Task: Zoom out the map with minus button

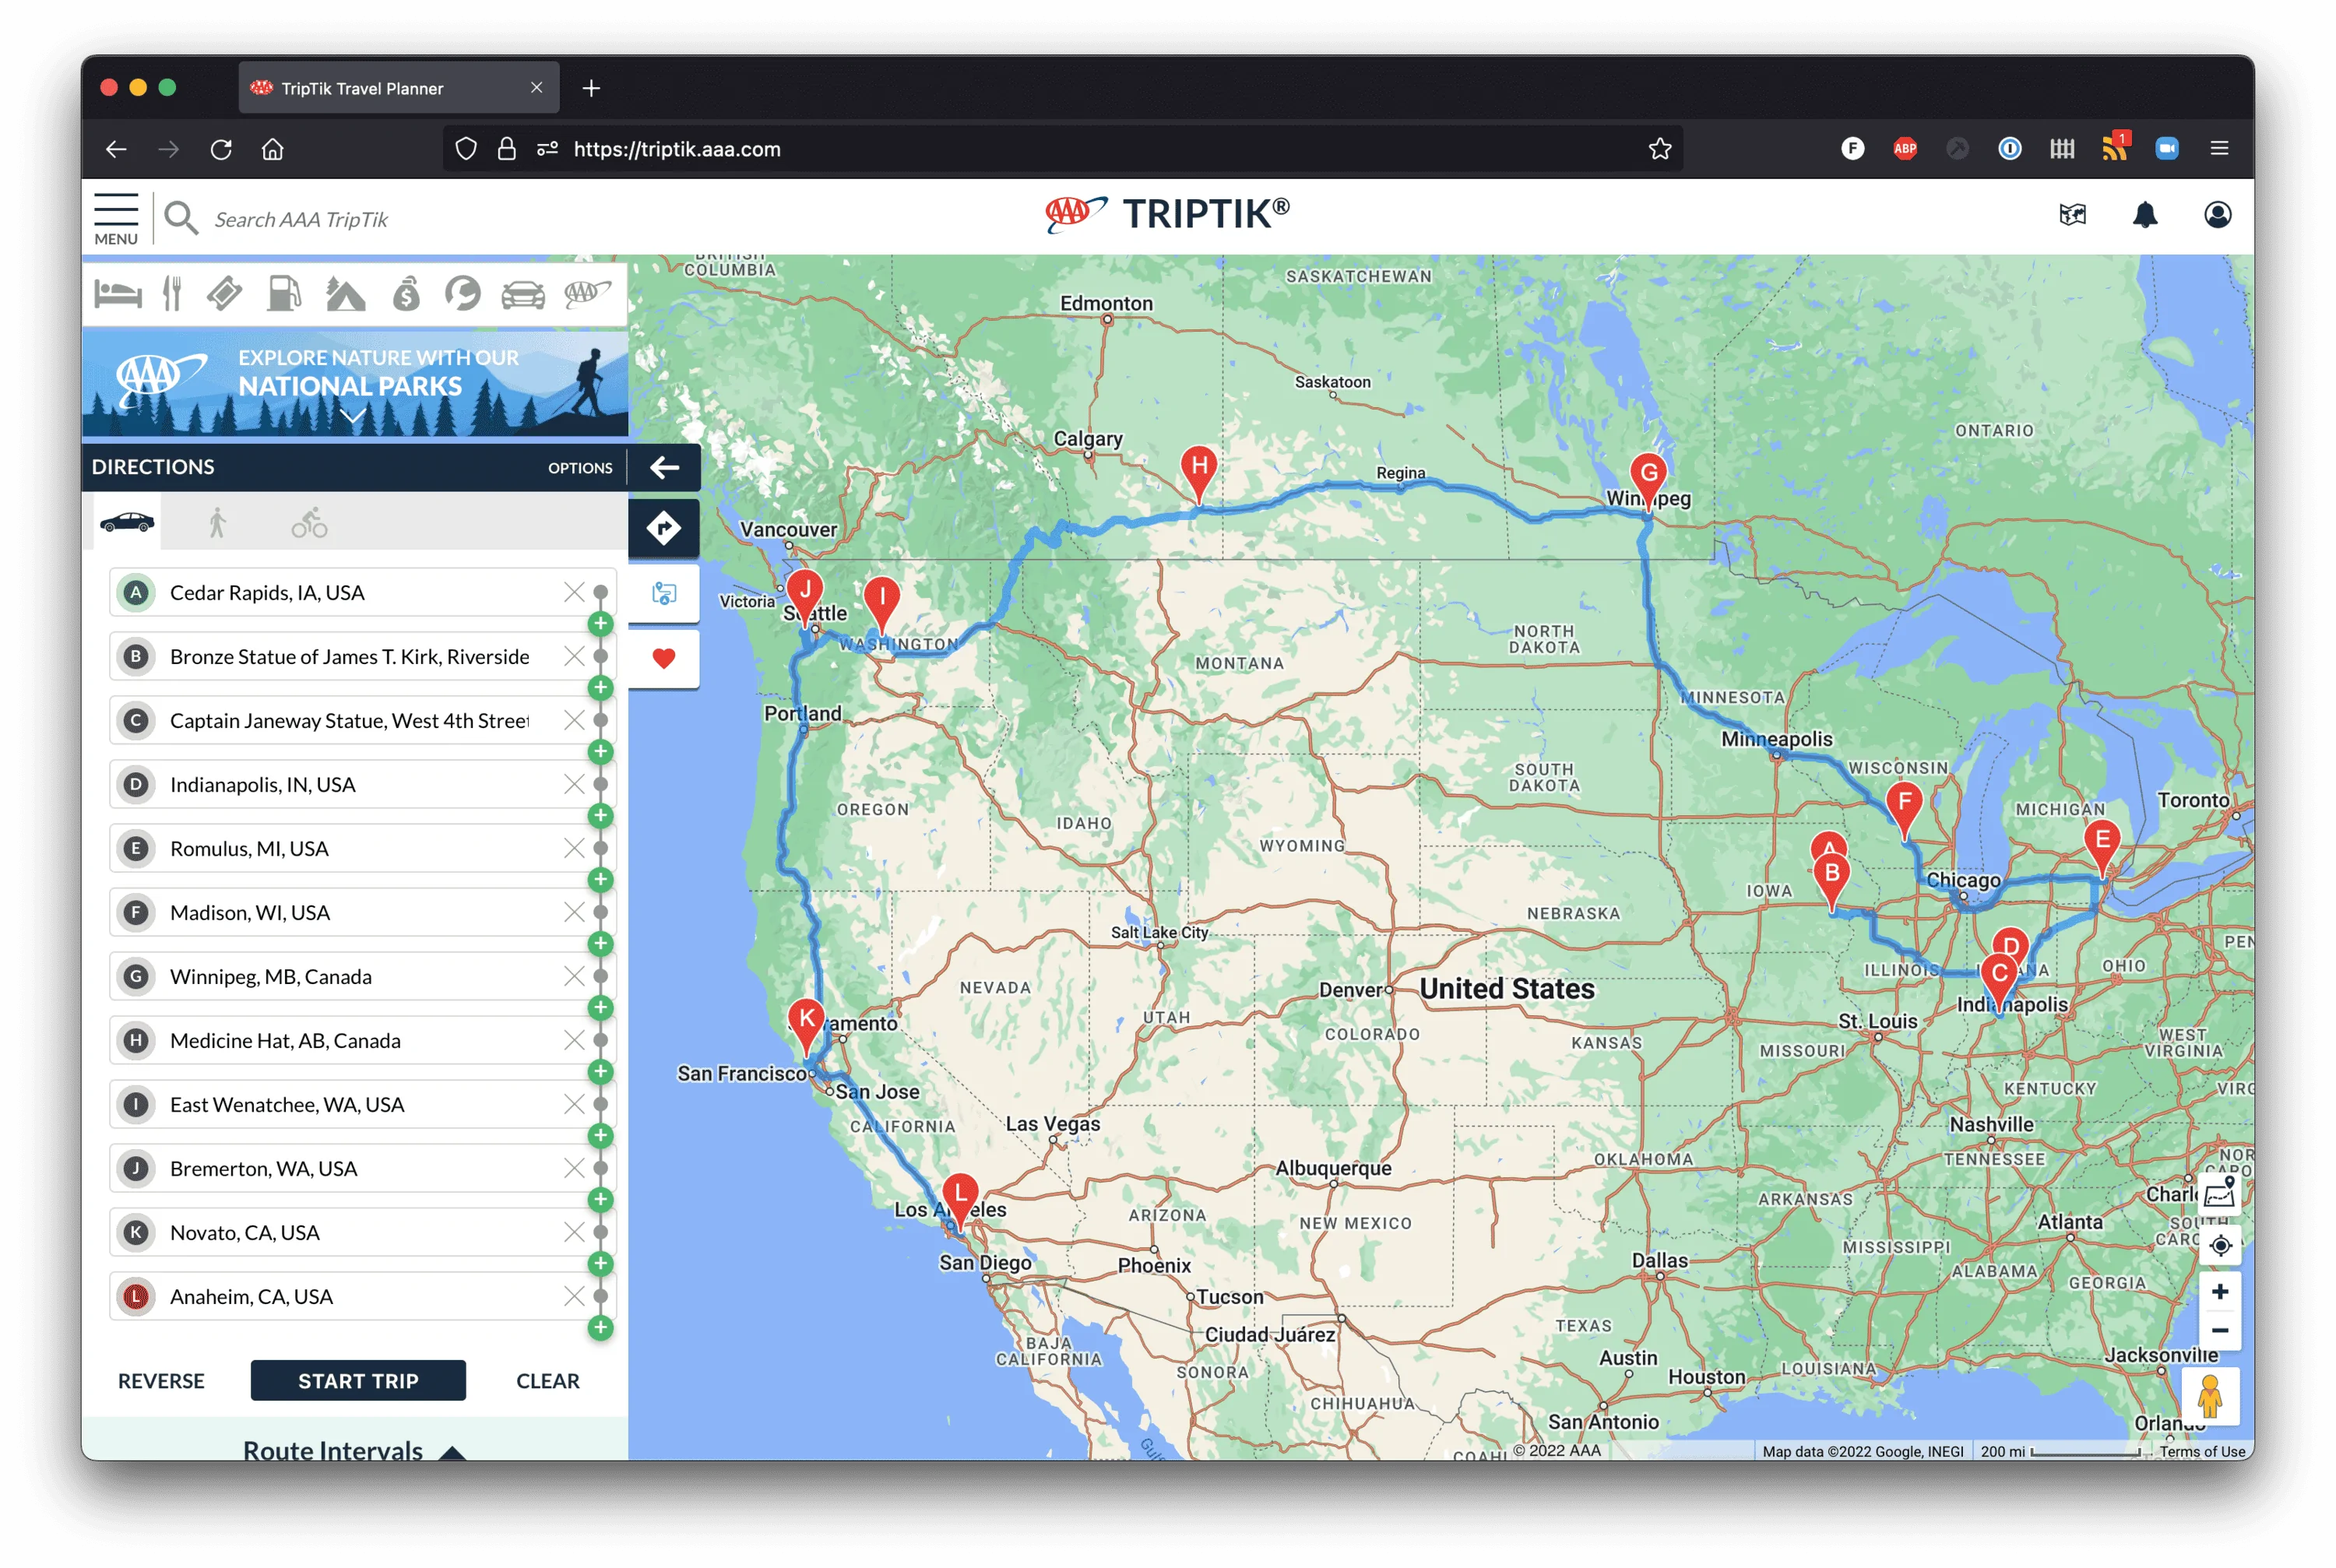Action: coord(2220,1330)
